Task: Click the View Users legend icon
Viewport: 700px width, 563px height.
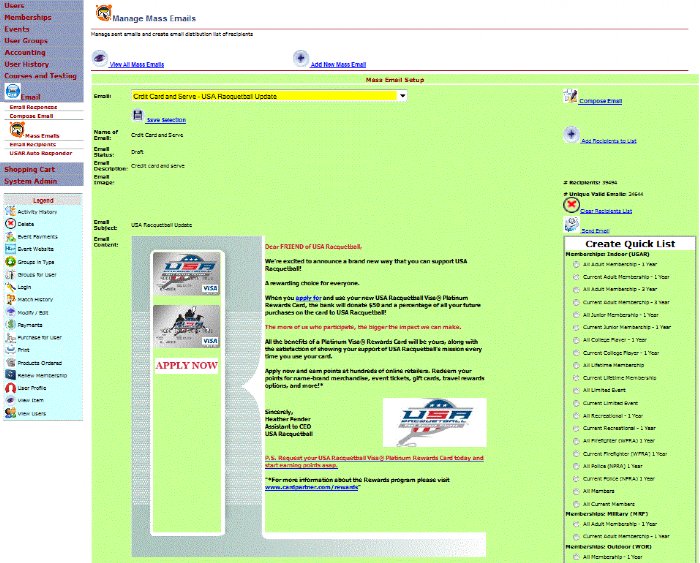Action: [10, 413]
